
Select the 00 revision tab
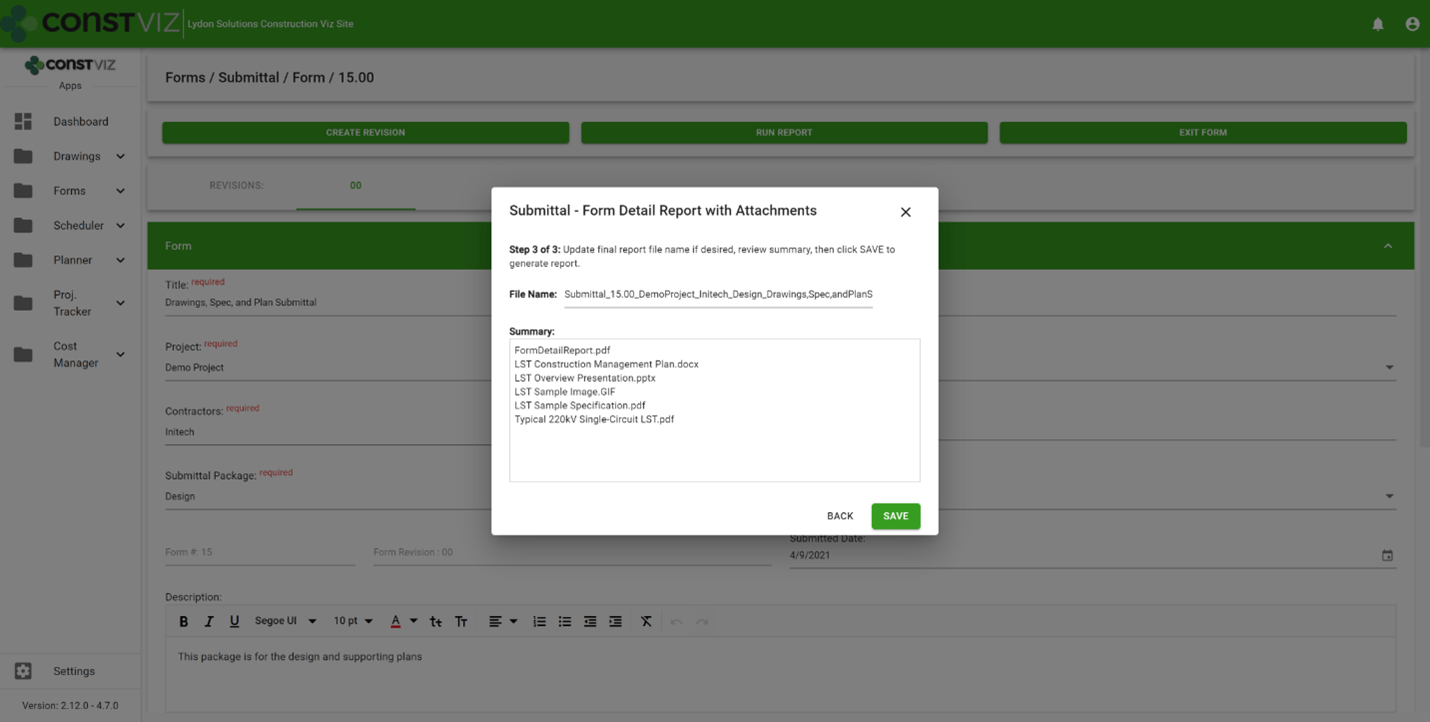pos(355,186)
